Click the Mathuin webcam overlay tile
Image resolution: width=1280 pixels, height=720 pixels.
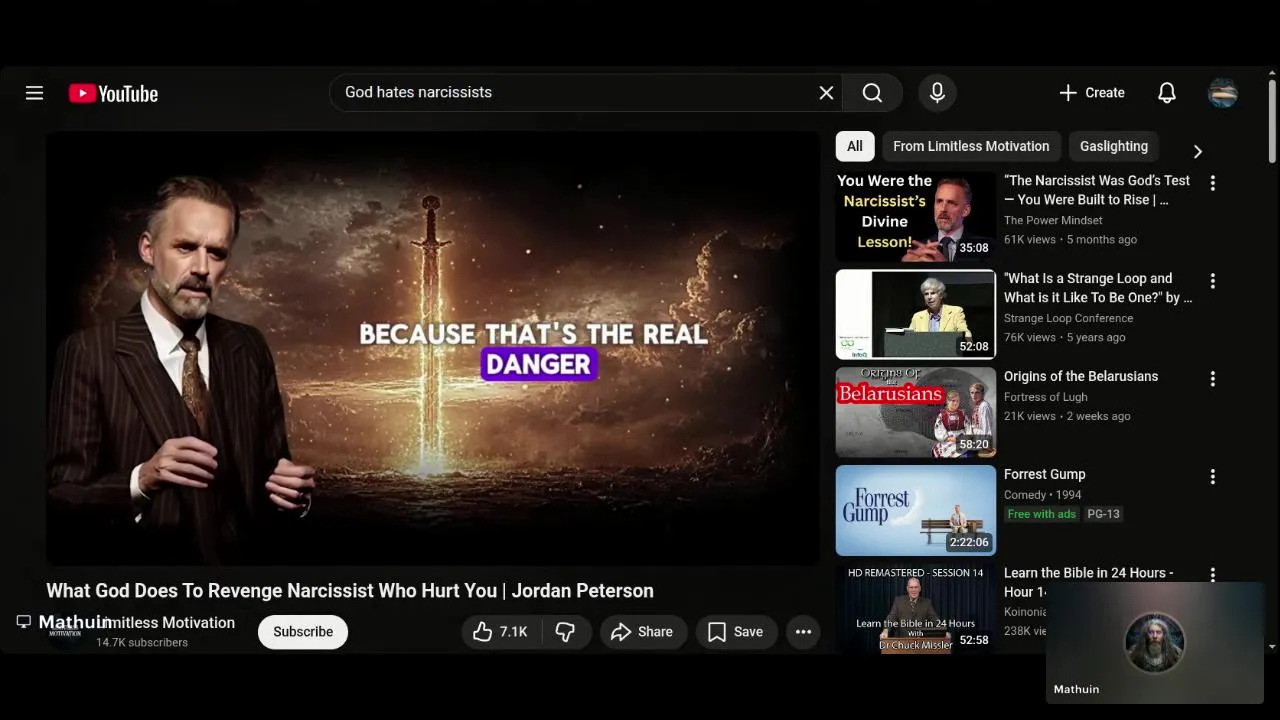1155,643
